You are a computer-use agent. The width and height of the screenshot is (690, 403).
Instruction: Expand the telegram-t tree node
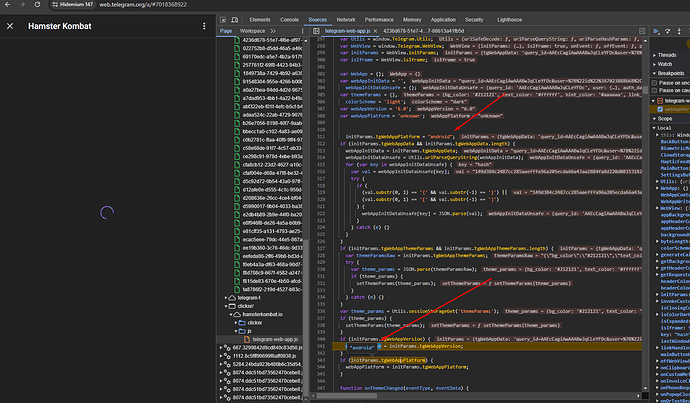[226, 298]
